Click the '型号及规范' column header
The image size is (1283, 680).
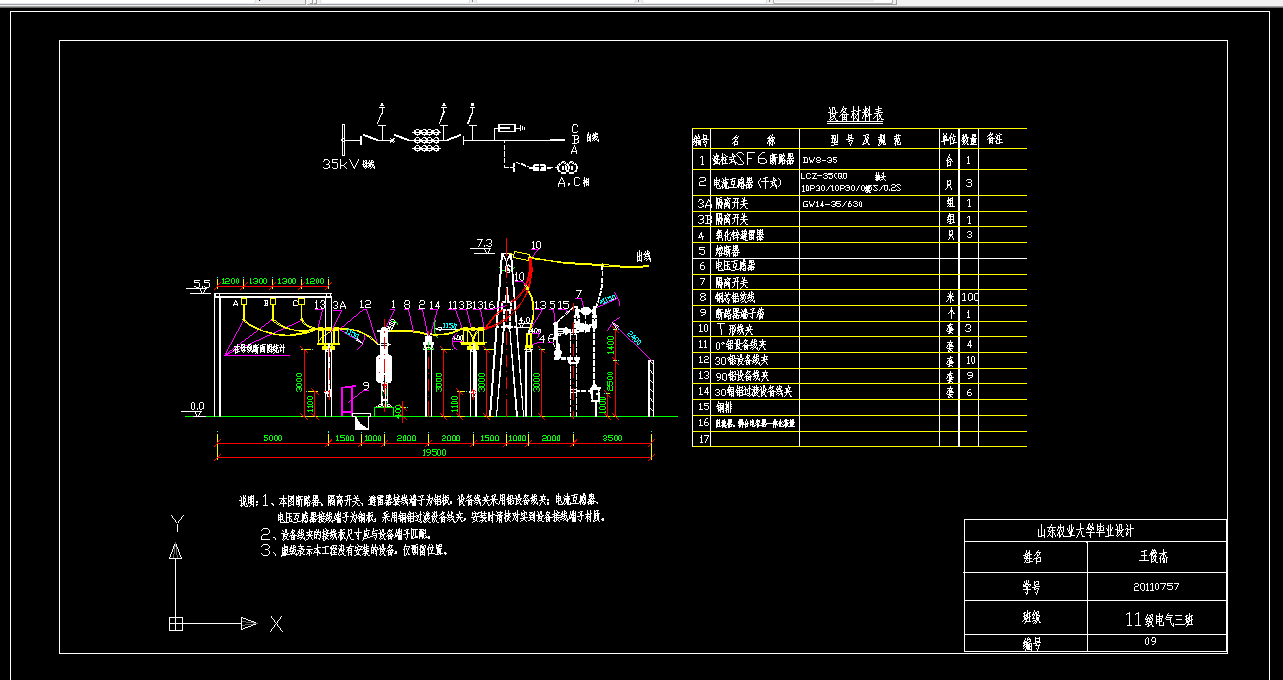pyautogui.click(x=866, y=139)
